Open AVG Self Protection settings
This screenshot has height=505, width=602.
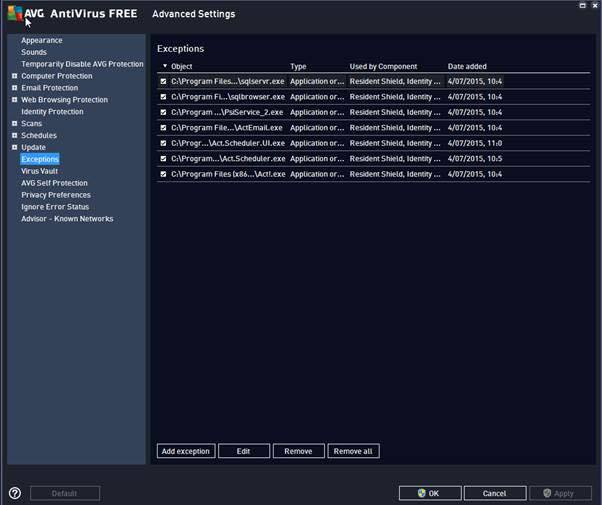tap(55, 183)
